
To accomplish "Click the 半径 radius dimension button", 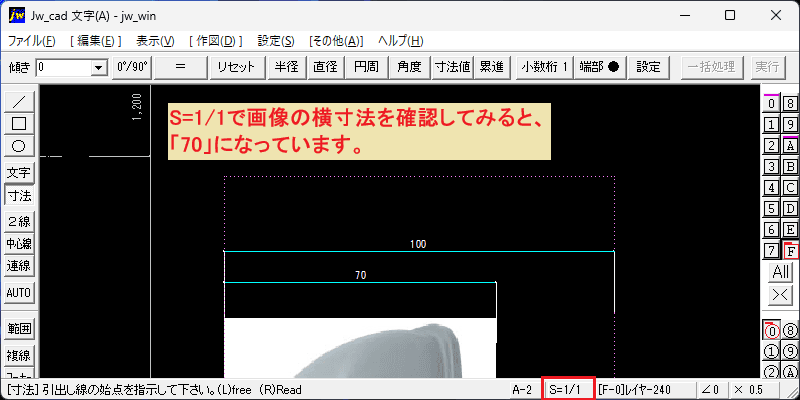I will pos(286,67).
